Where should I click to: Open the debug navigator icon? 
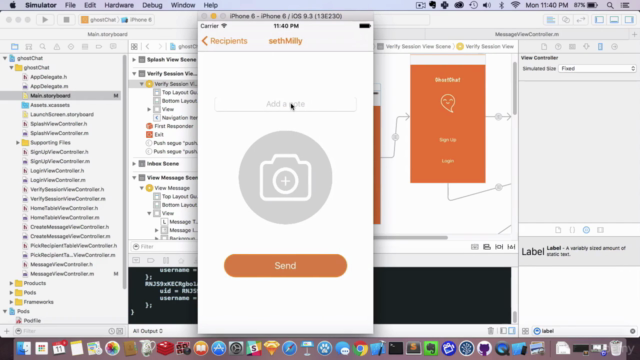pos(85,47)
